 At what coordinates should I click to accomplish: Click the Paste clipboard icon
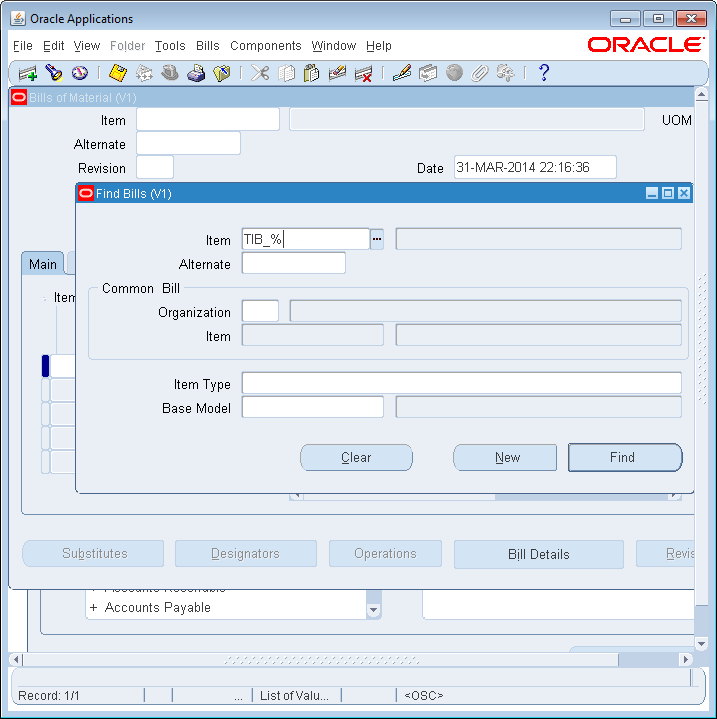tap(311, 73)
